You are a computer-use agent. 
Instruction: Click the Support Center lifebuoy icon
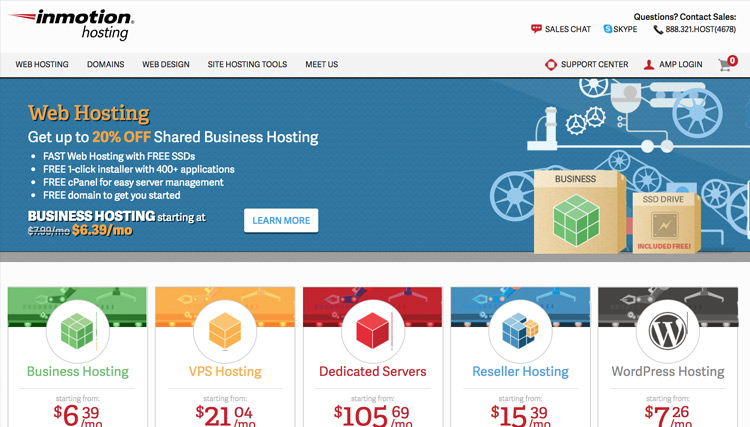coord(551,65)
